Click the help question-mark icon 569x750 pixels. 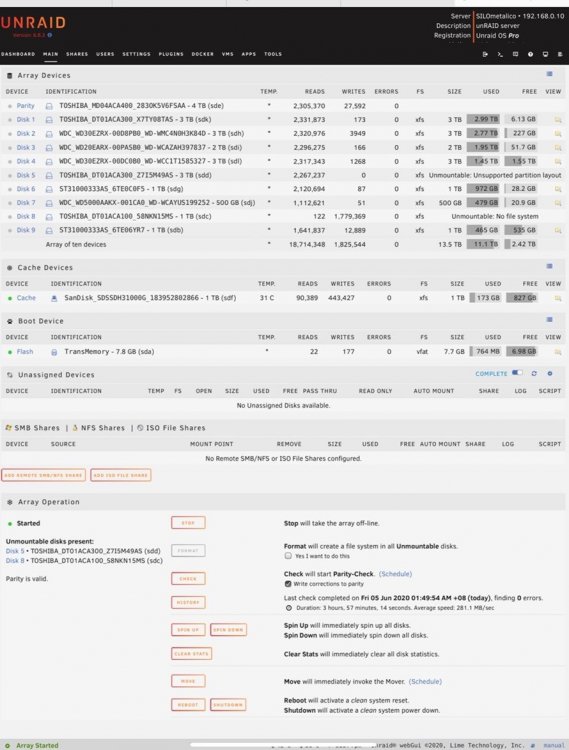530,55
